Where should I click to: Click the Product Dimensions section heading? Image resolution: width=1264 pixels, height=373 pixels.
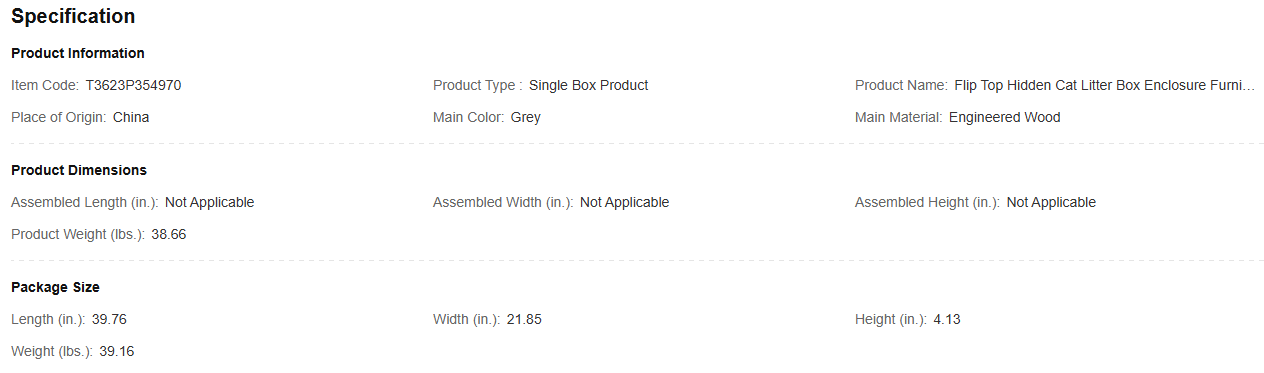pyautogui.click(x=79, y=170)
